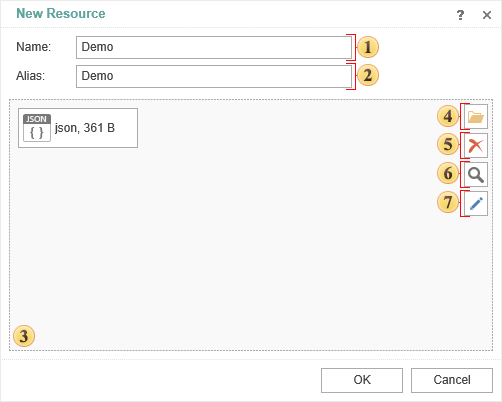The height and width of the screenshot is (402, 502).
Task: View the resource using the magnifier icon
Action: pyautogui.click(x=476, y=175)
